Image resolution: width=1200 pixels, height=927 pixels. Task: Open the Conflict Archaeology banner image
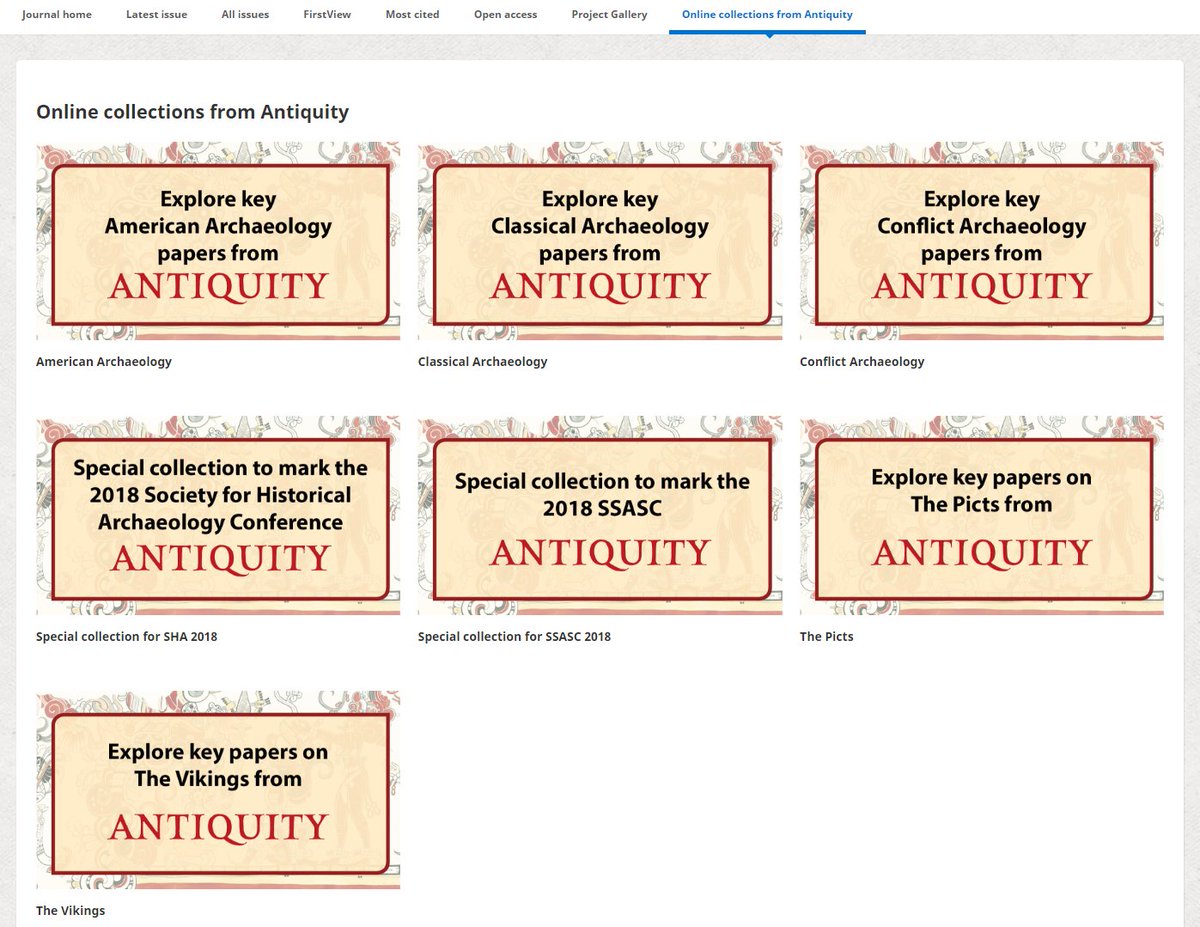[x=982, y=241]
